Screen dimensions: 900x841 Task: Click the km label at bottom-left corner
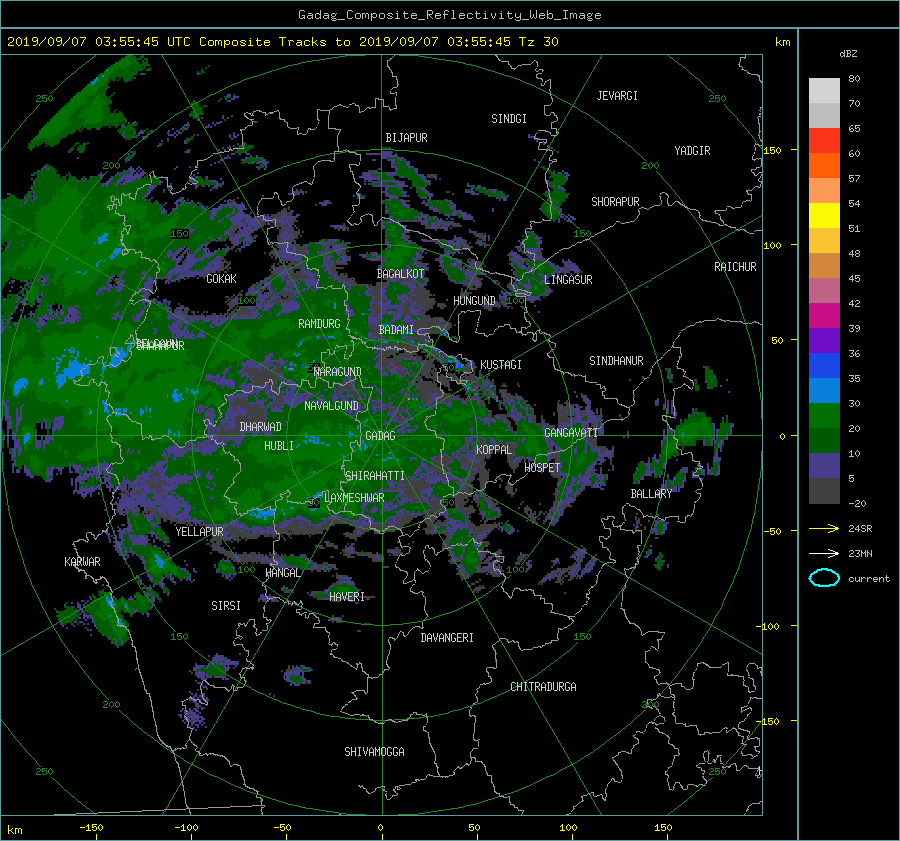[x=14, y=830]
